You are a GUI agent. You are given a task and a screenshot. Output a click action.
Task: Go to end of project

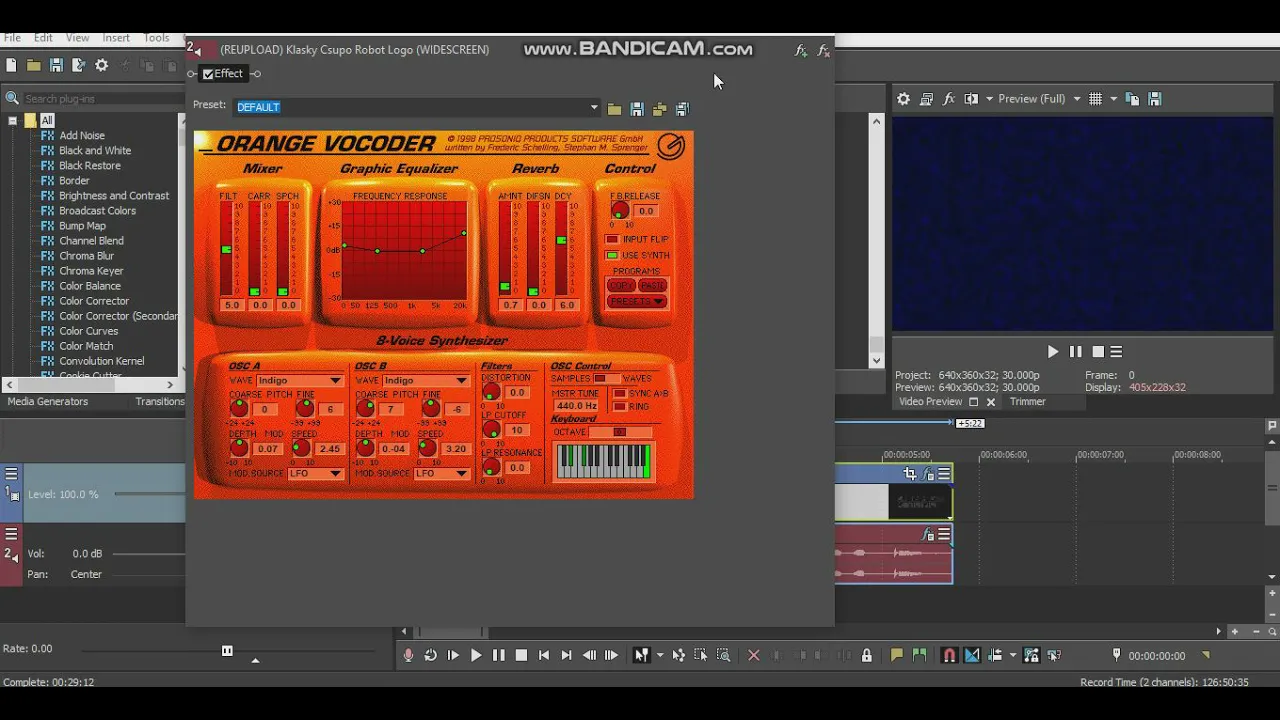tap(566, 655)
